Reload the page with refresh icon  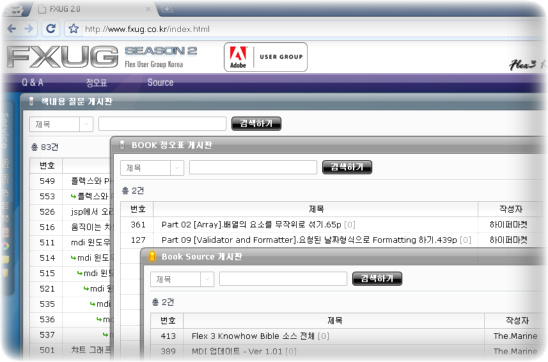click(x=51, y=29)
